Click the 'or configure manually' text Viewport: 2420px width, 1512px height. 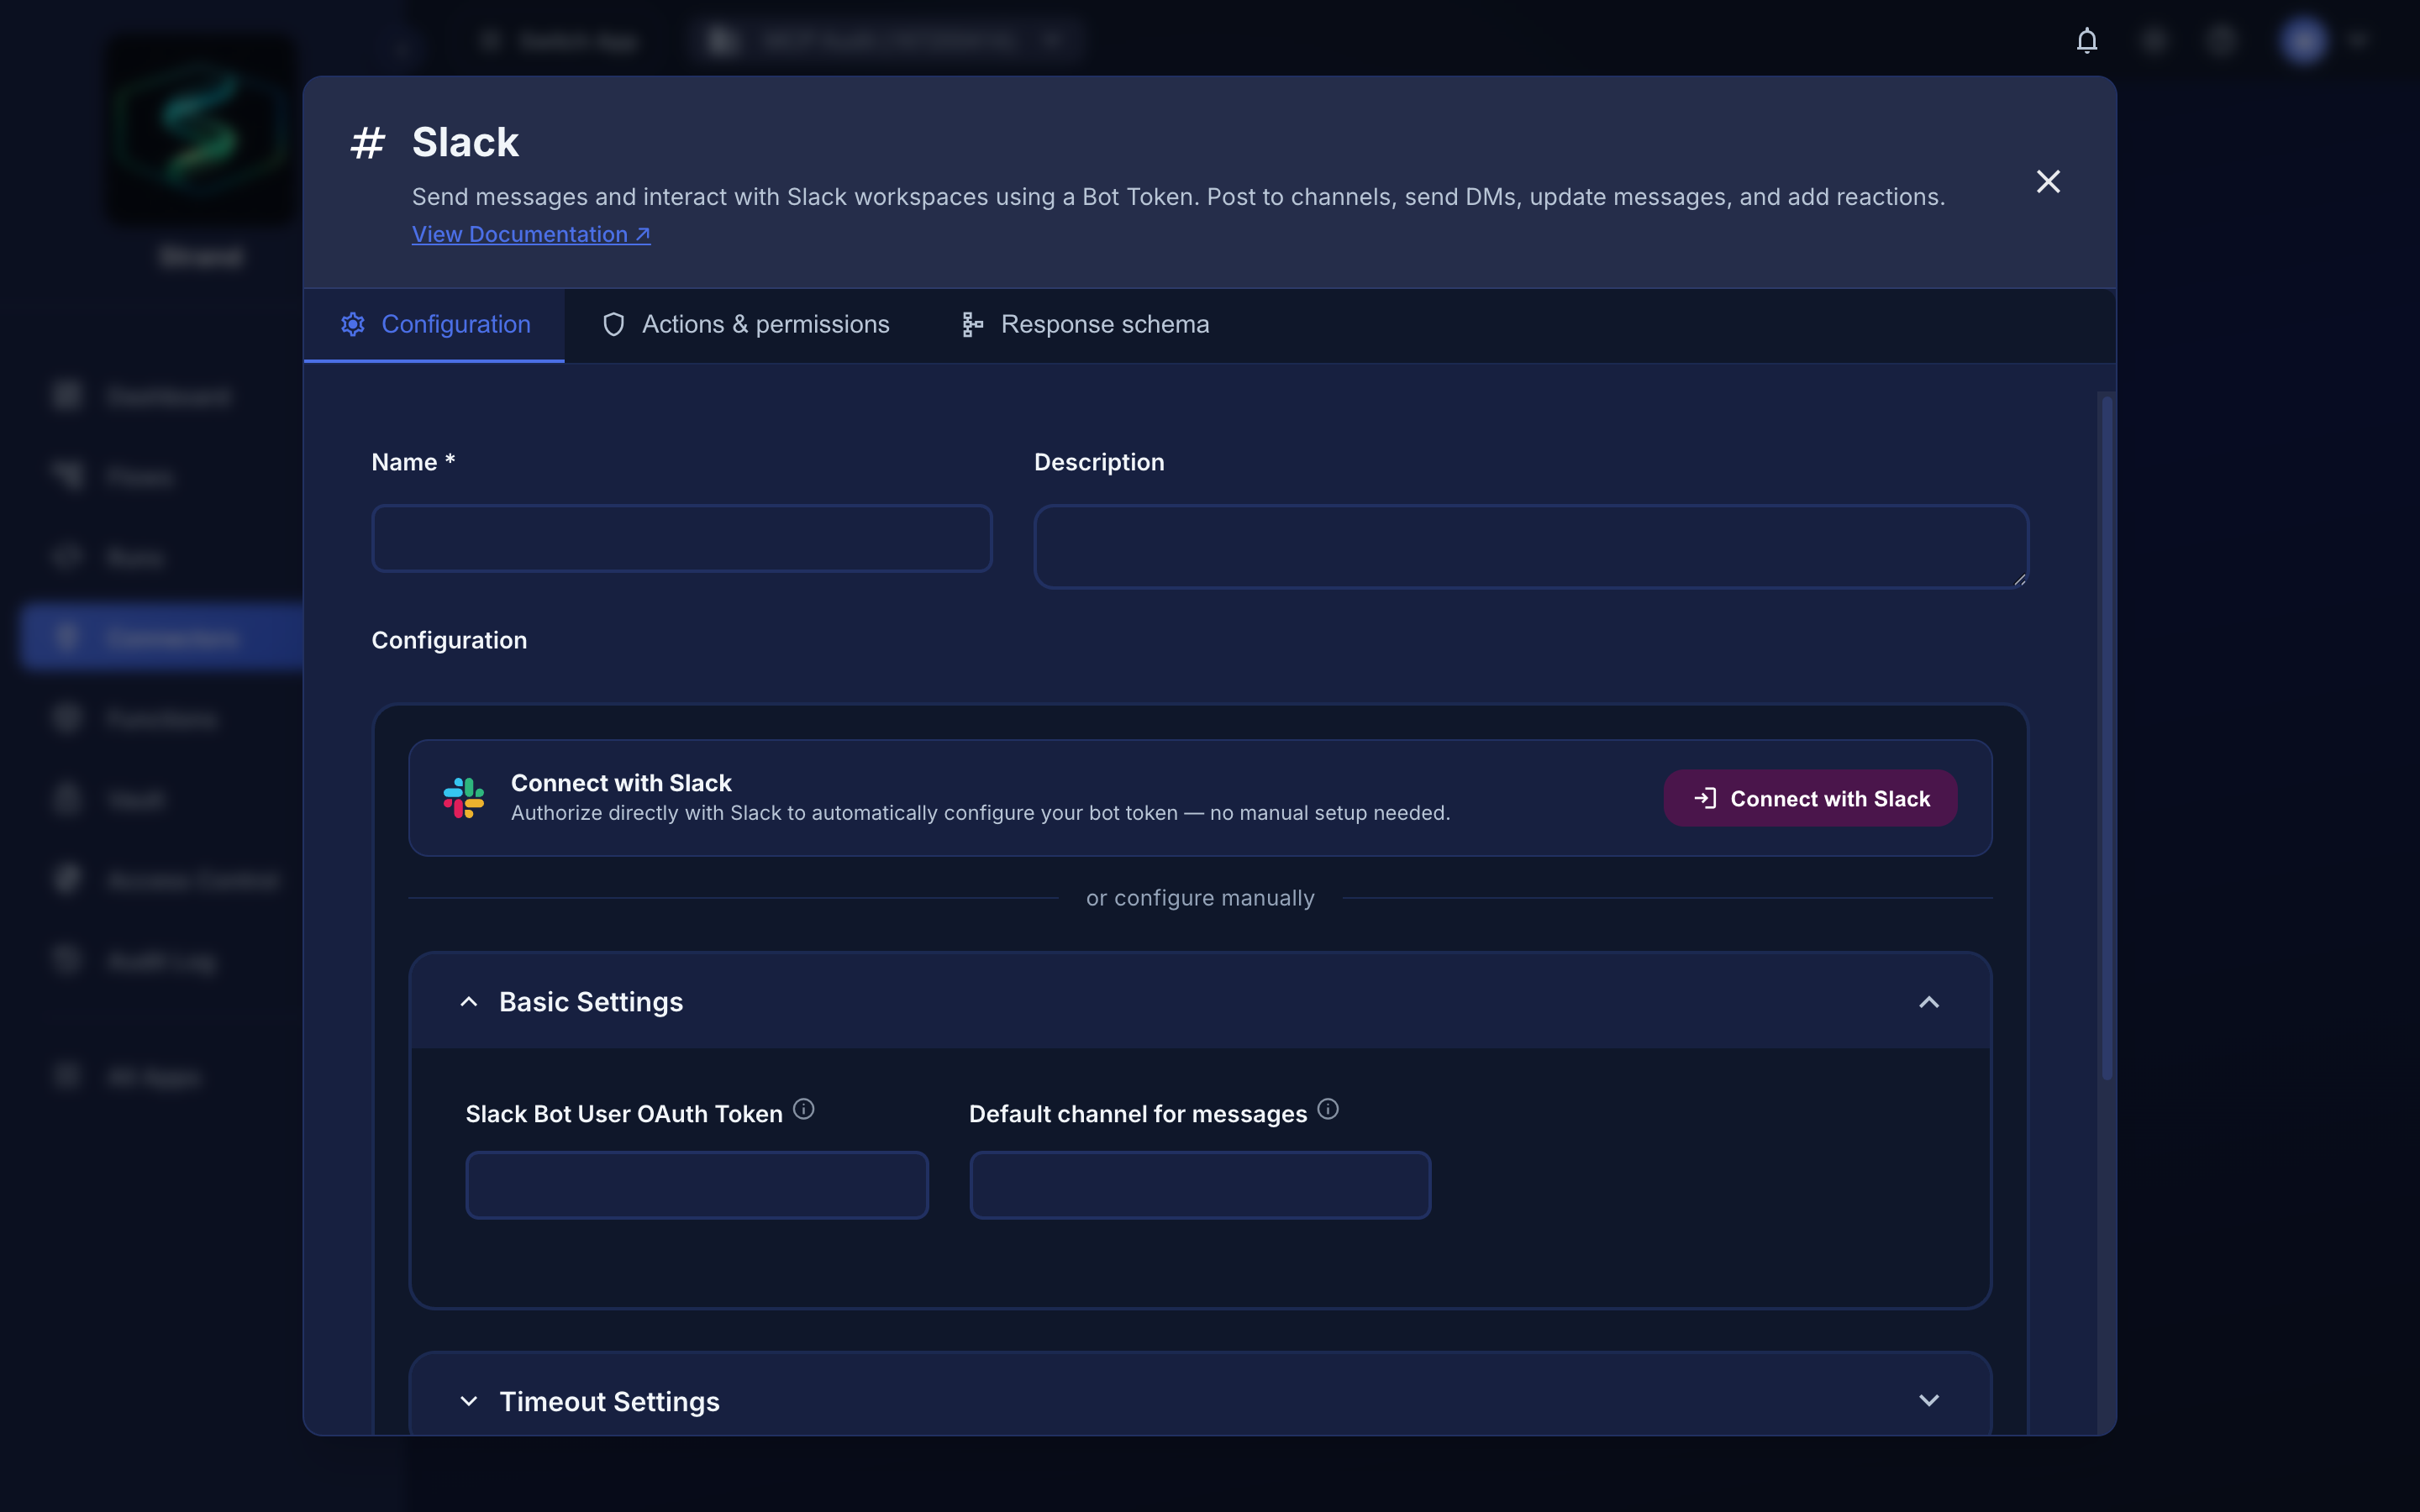1200,898
